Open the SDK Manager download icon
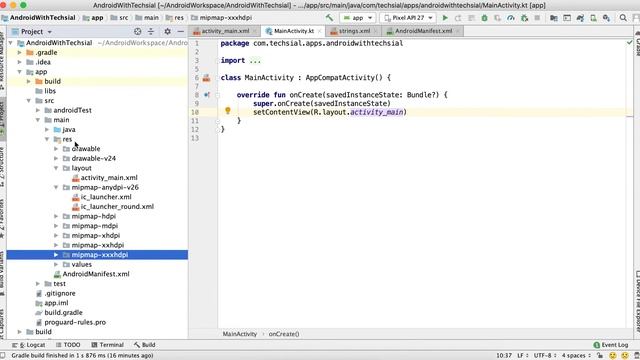 [606, 18]
